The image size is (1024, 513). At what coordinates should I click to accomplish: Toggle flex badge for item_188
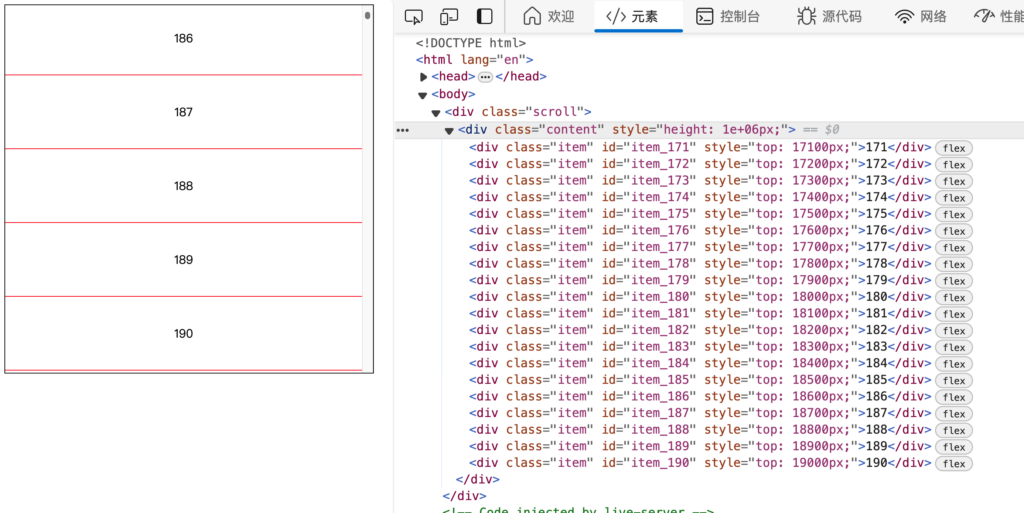coord(953,430)
